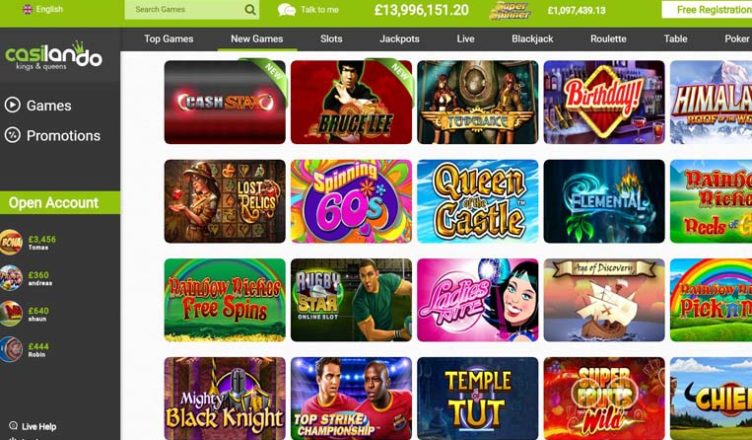This screenshot has width=752, height=440.
Task: Open the Talk to me chat bubble icon
Action: pos(286,10)
